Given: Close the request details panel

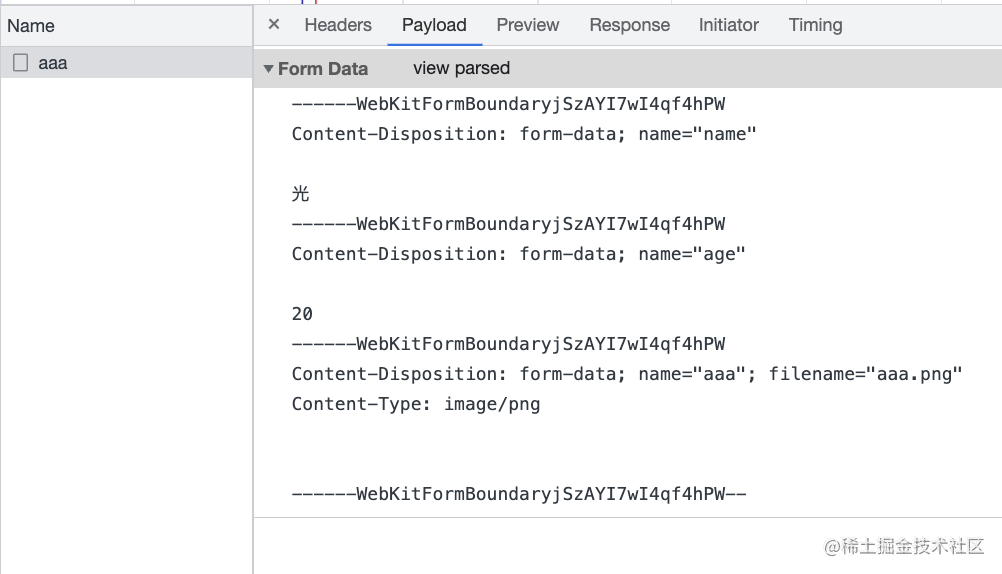Looking at the screenshot, I should click(x=274, y=24).
